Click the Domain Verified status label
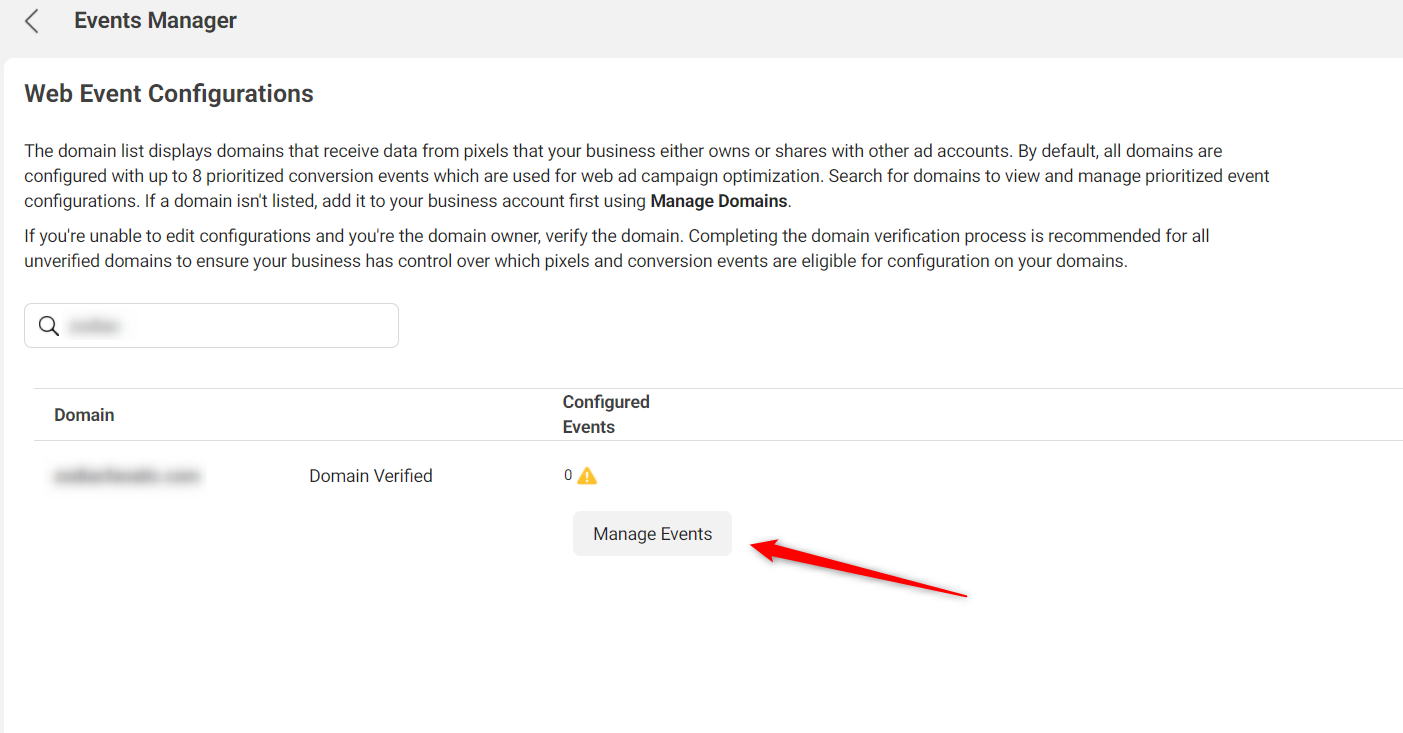Viewport: 1403px width, 733px height. click(370, 476)
